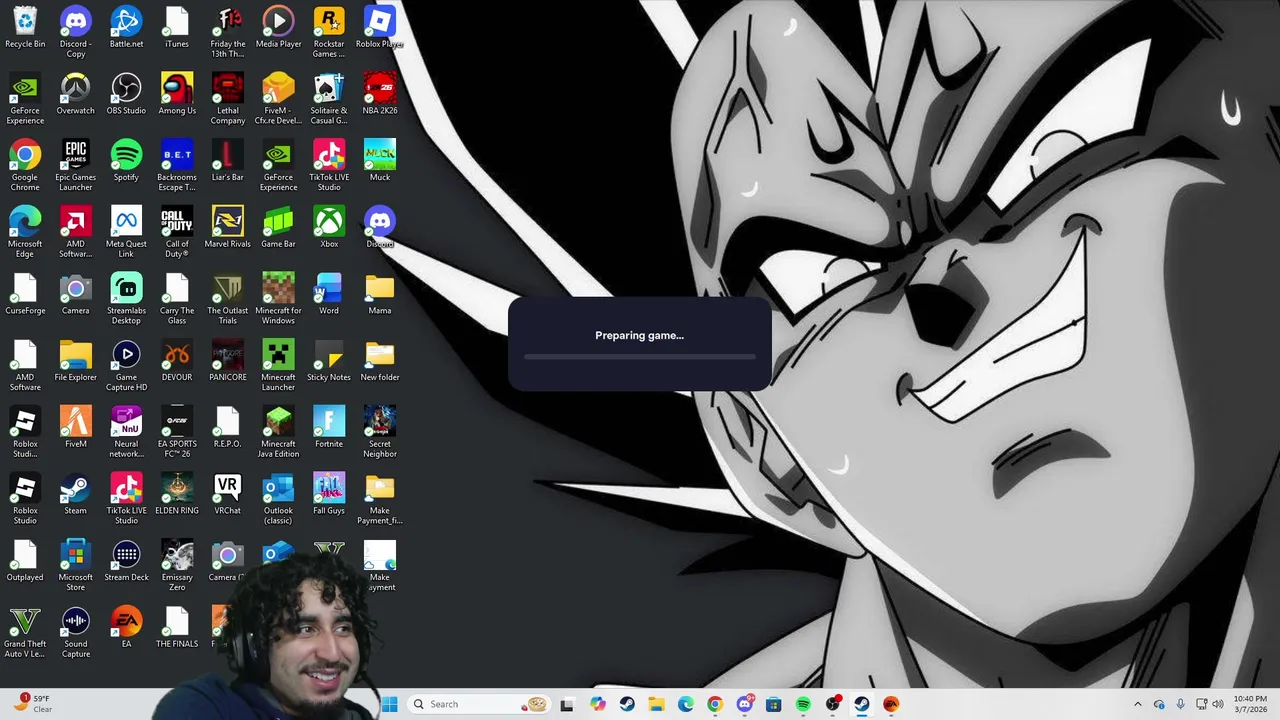The image size is (1280, 720).
Task: Select the Roblox Player desktop icon
Action: 380,28
